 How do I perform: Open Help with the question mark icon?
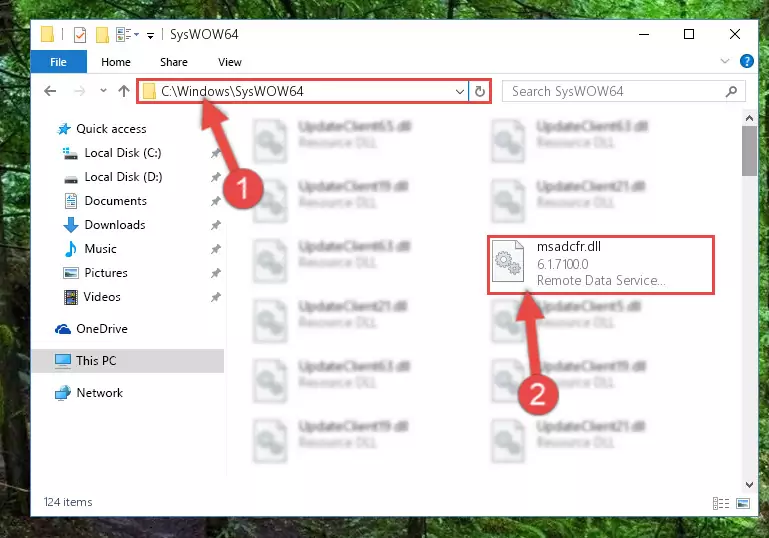(746, 61)
